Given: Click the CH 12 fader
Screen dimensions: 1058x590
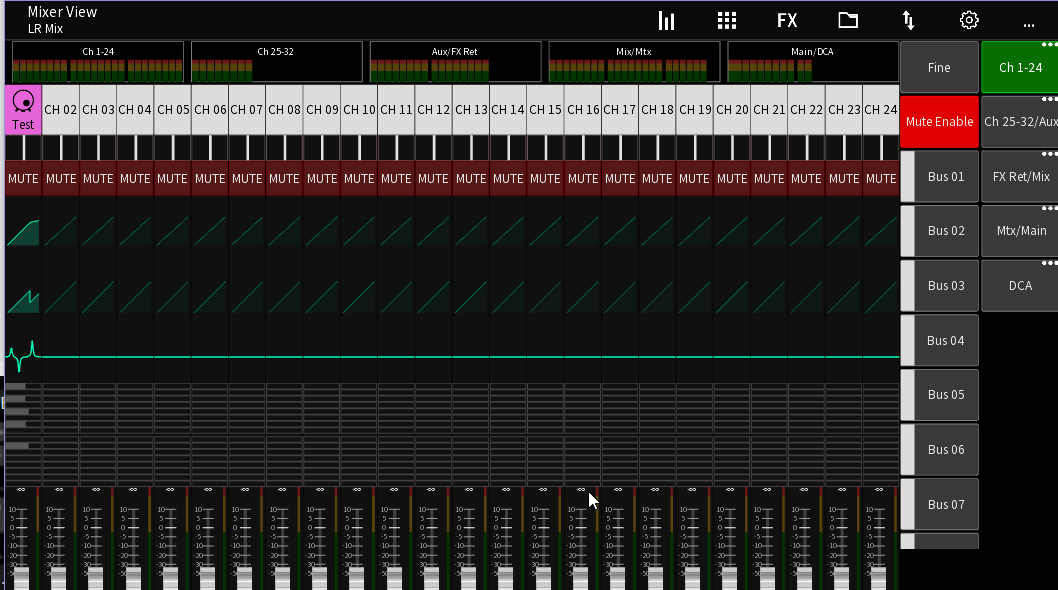Looking at the screenshot, I should 431,578.
